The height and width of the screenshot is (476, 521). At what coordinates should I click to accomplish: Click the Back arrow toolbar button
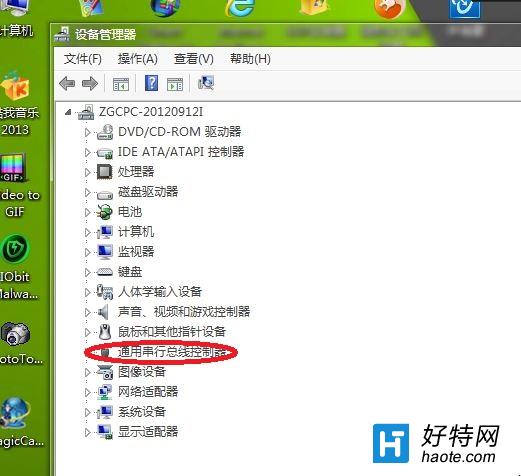[x=67, y=83]
